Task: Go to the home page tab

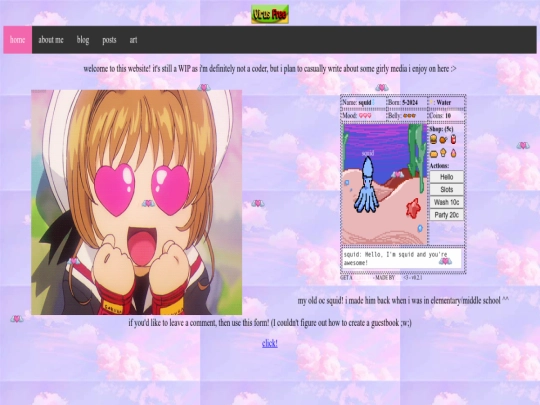Action: 18,40
